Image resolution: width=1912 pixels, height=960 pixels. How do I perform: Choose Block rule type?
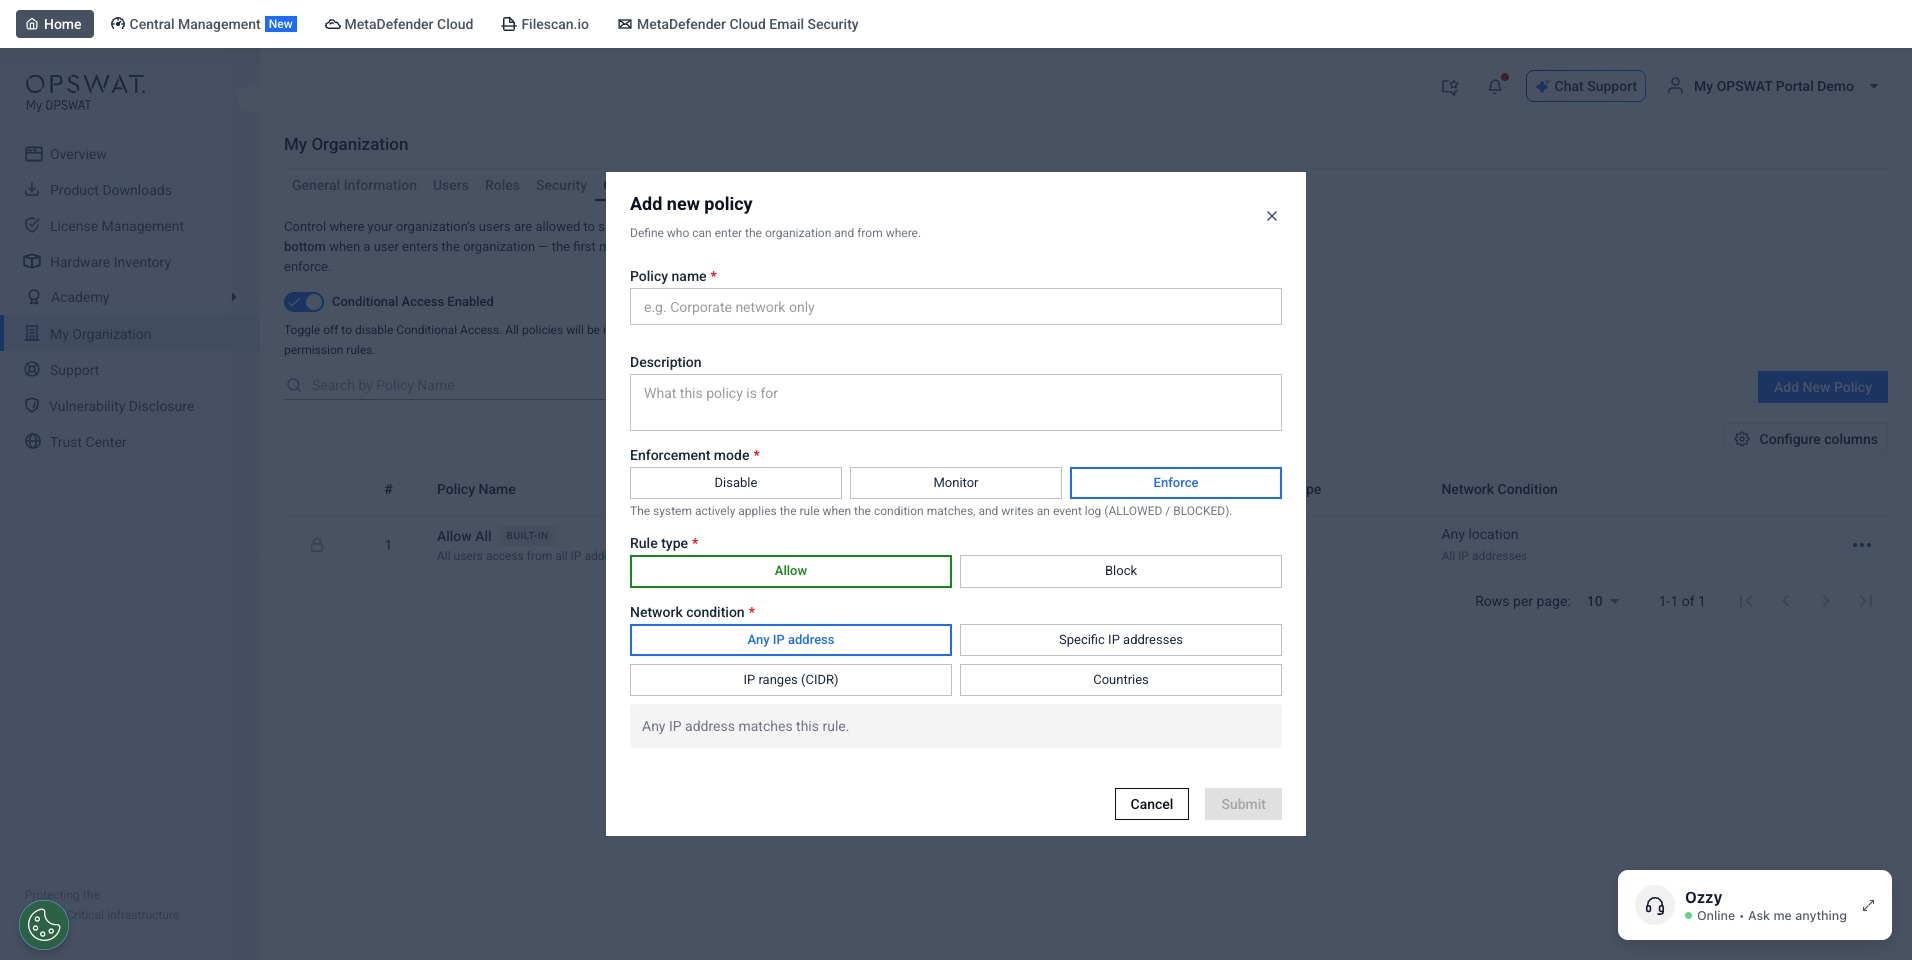(1120, 571)
